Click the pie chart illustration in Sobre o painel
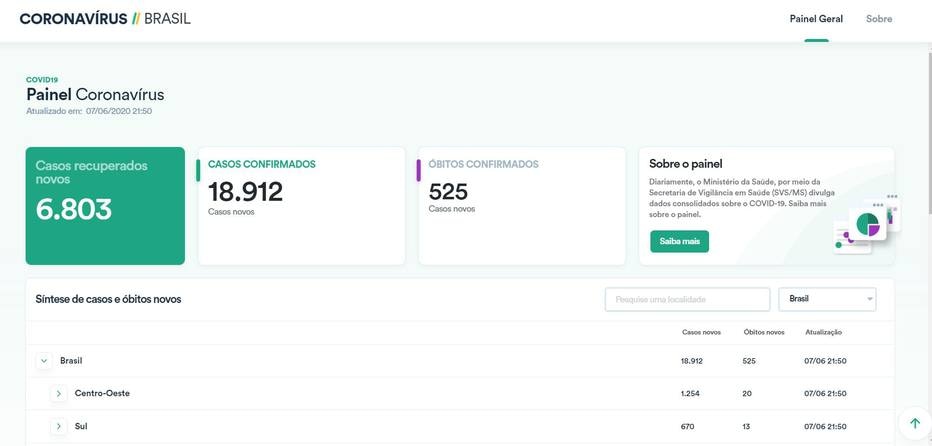932x446 pixels. pos(866,225)
